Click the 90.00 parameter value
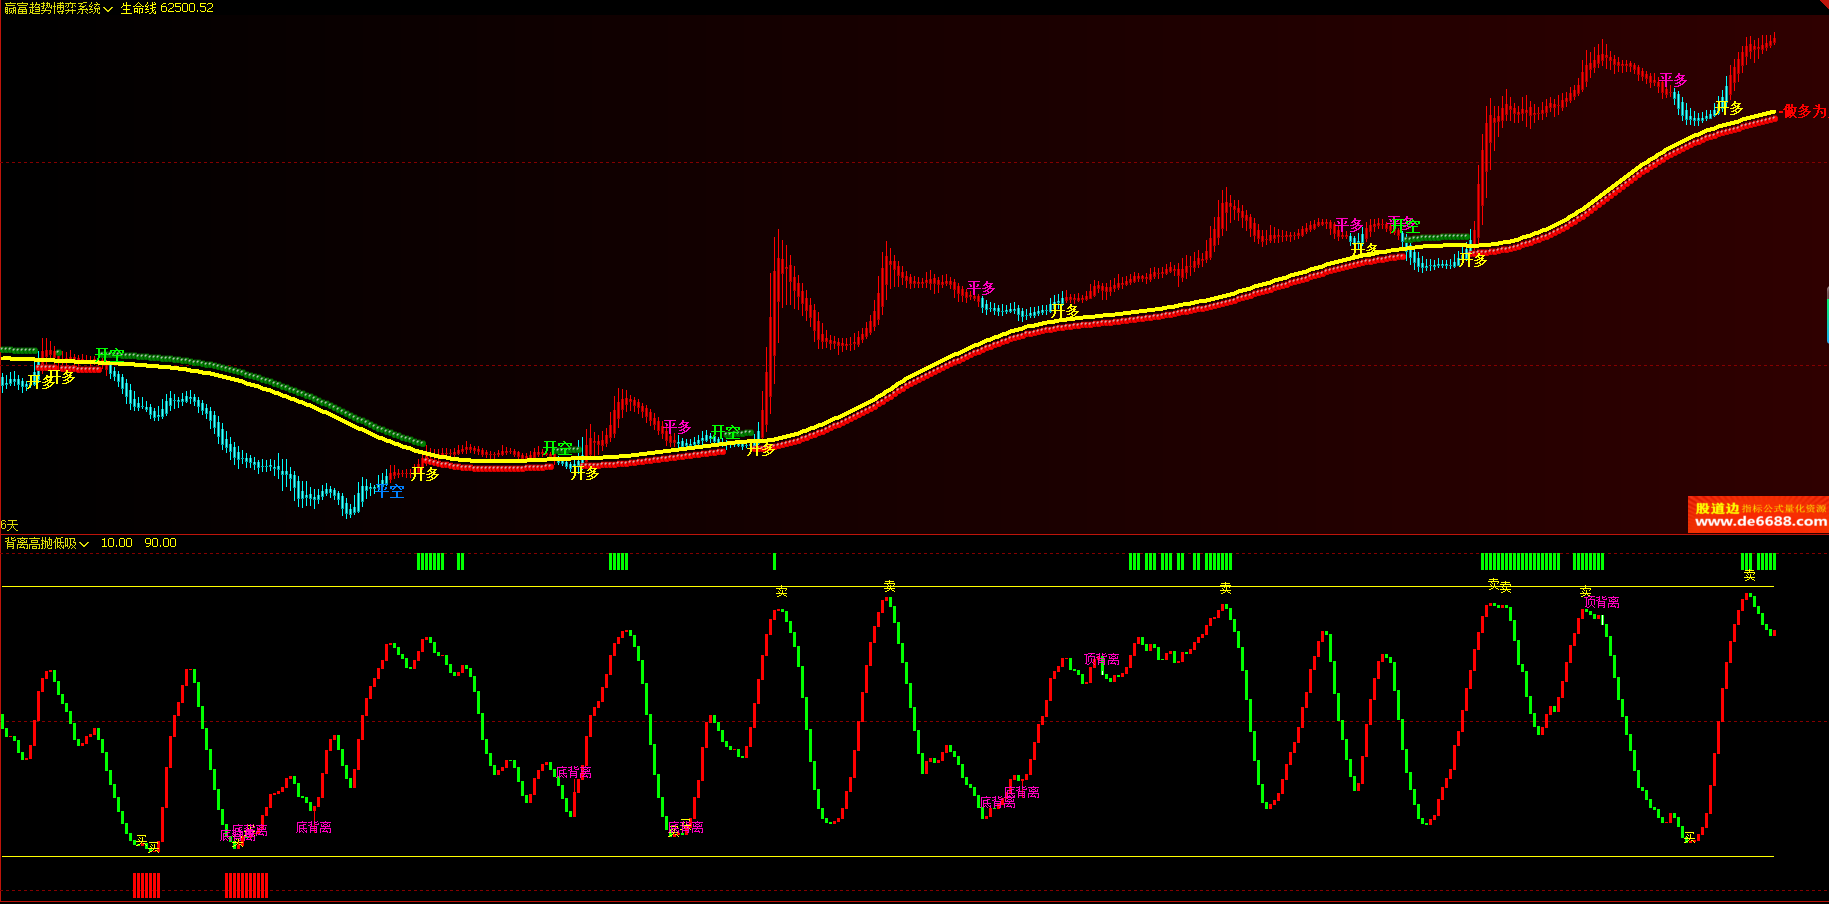 [x=160, y=543]
